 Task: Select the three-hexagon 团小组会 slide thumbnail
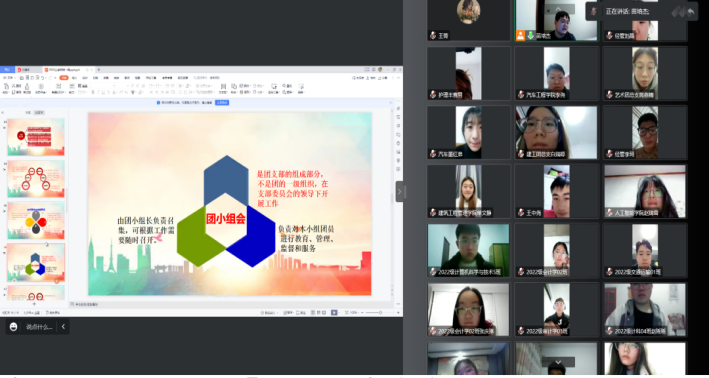coord(36,262)
